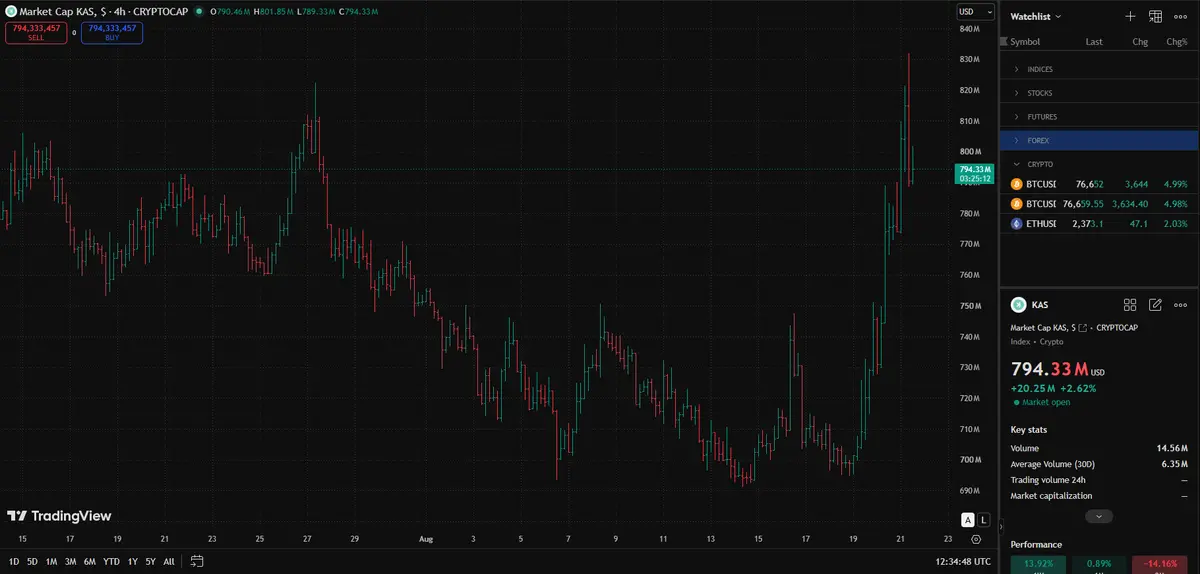Click the Market capitalization label
Viewport: 1200px width, 574px height.
point(1052,496)
